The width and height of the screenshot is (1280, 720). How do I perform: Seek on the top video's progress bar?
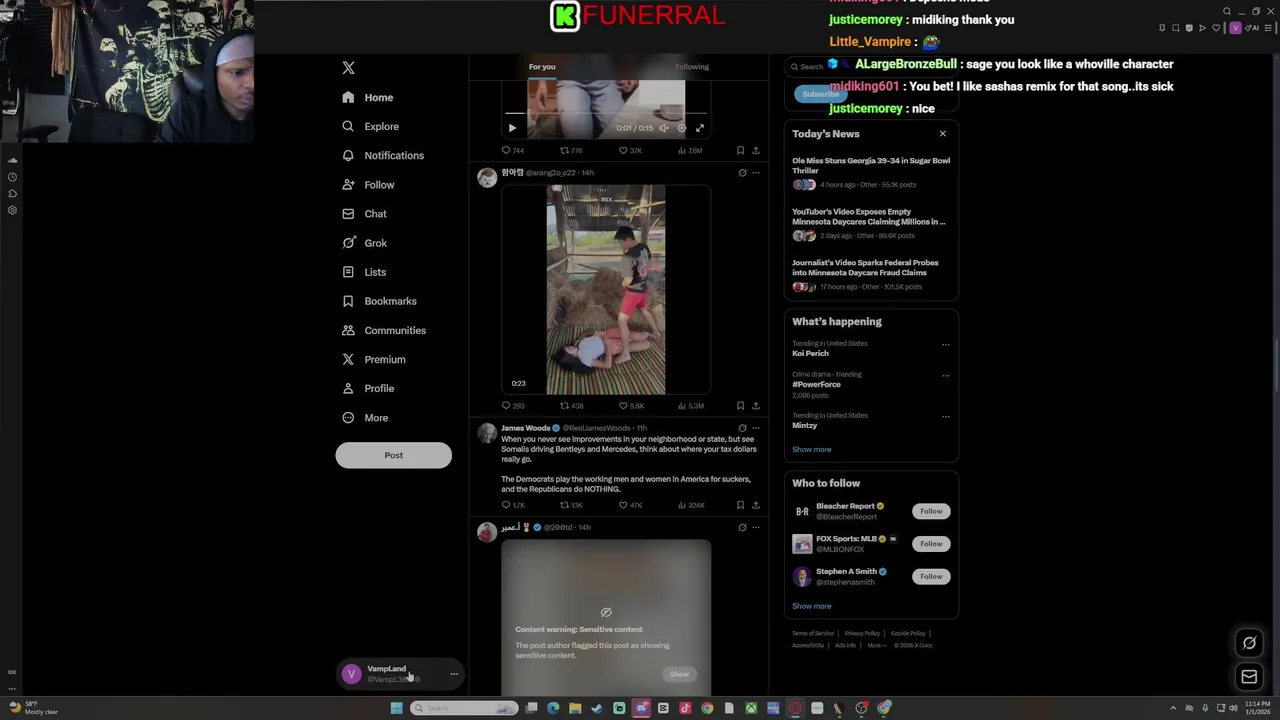[x=605, y=114]
